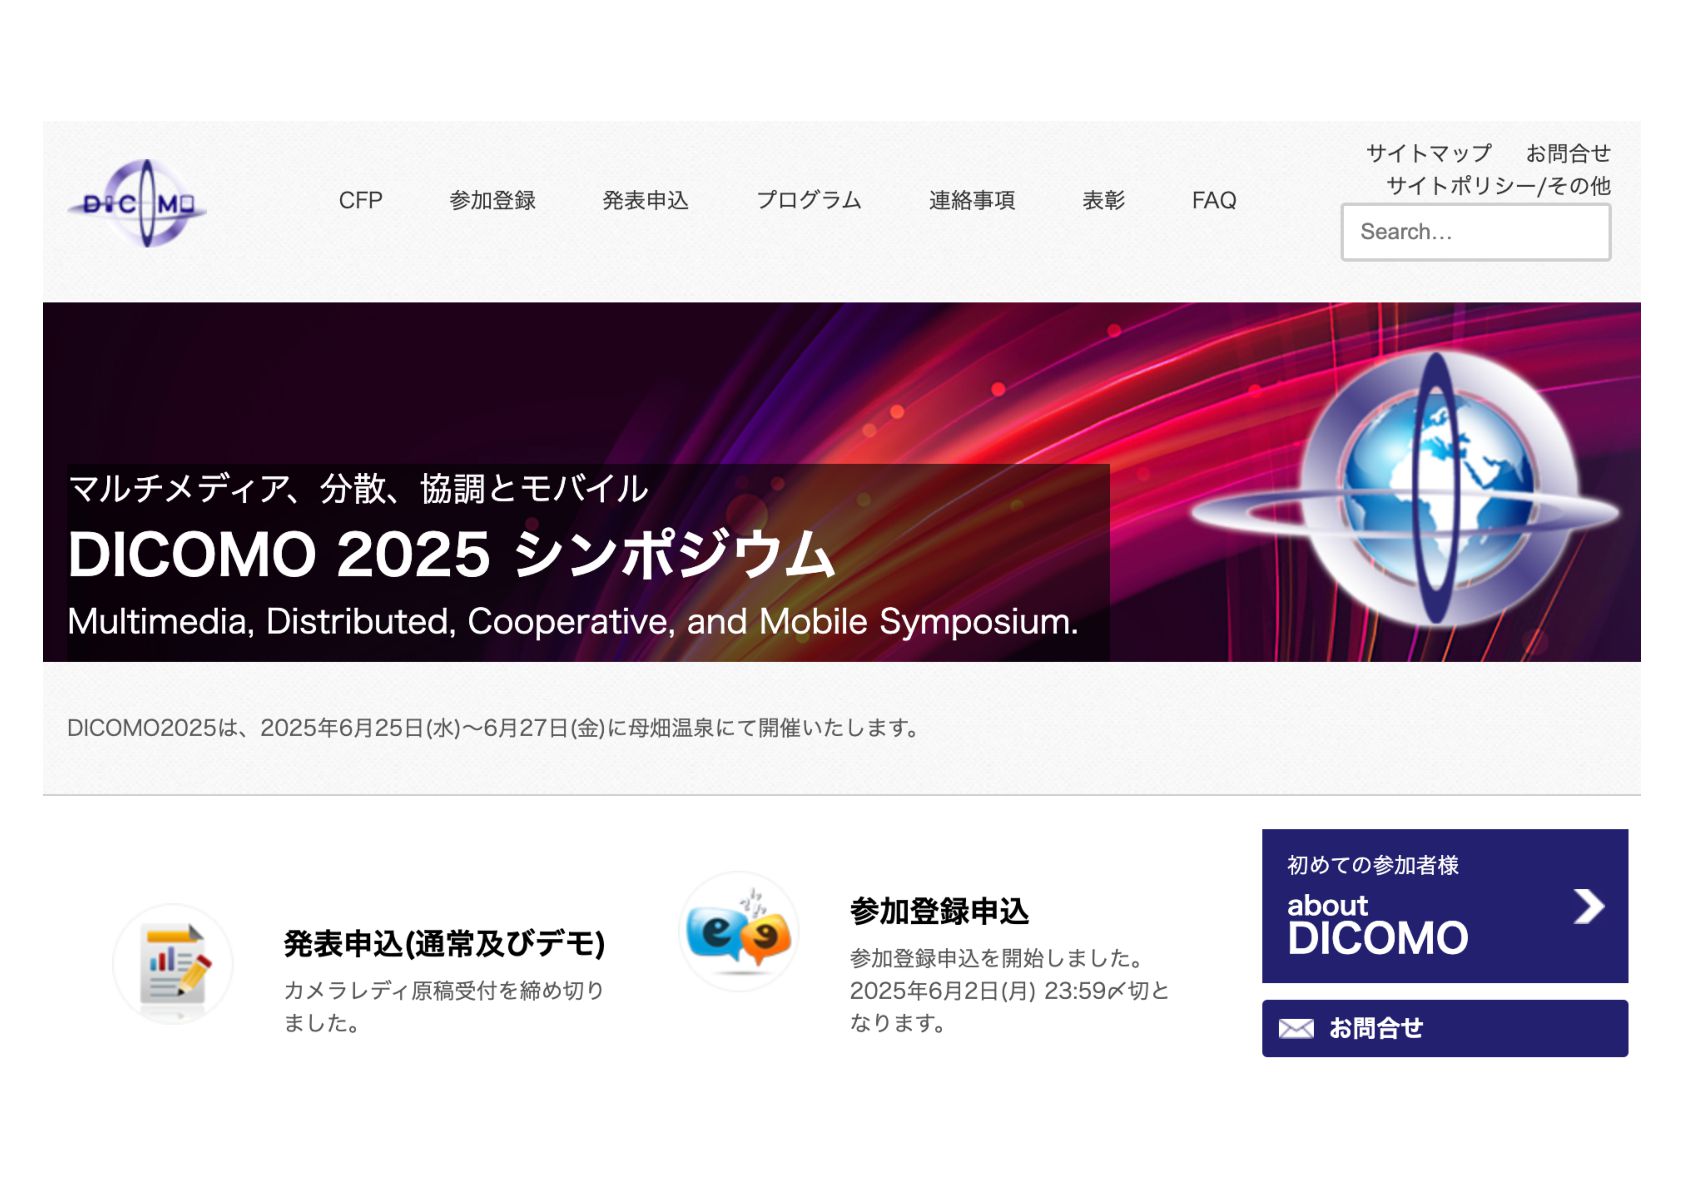Open the CFP menu item
This screenshot has width=1684, height=1190.
coord(360,200)
